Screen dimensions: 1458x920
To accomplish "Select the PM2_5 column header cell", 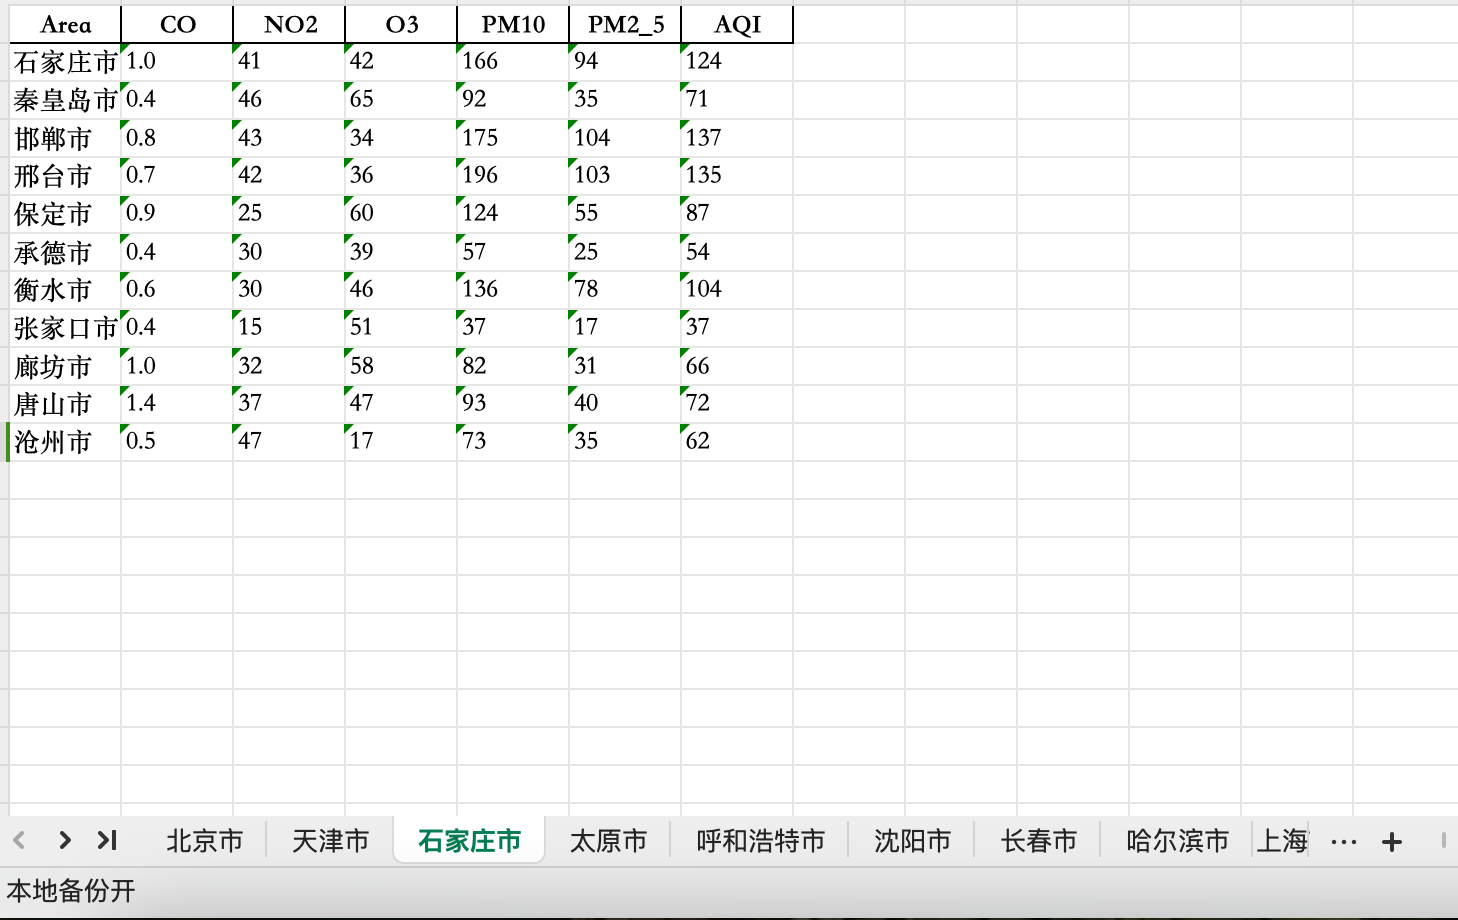I will (x=624, y=24).
